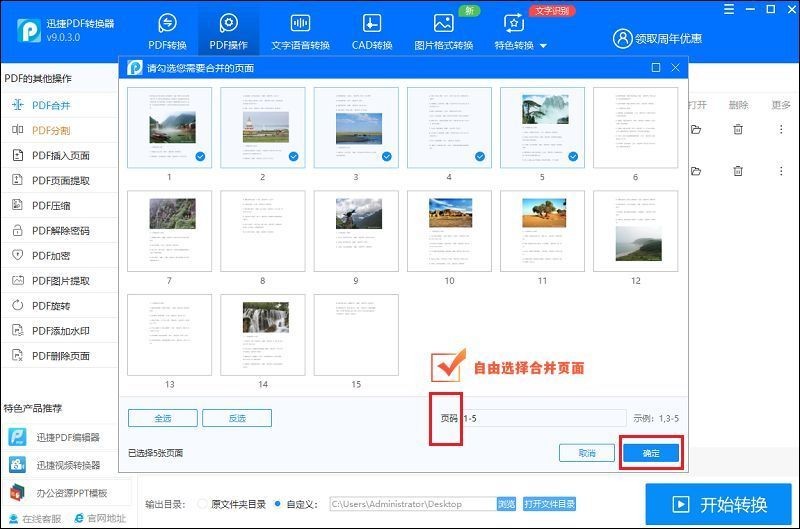Click the 迅捷PDF转换器 logo icon
The height and width of the screenshot is (530, 800).
click(29, 31)
